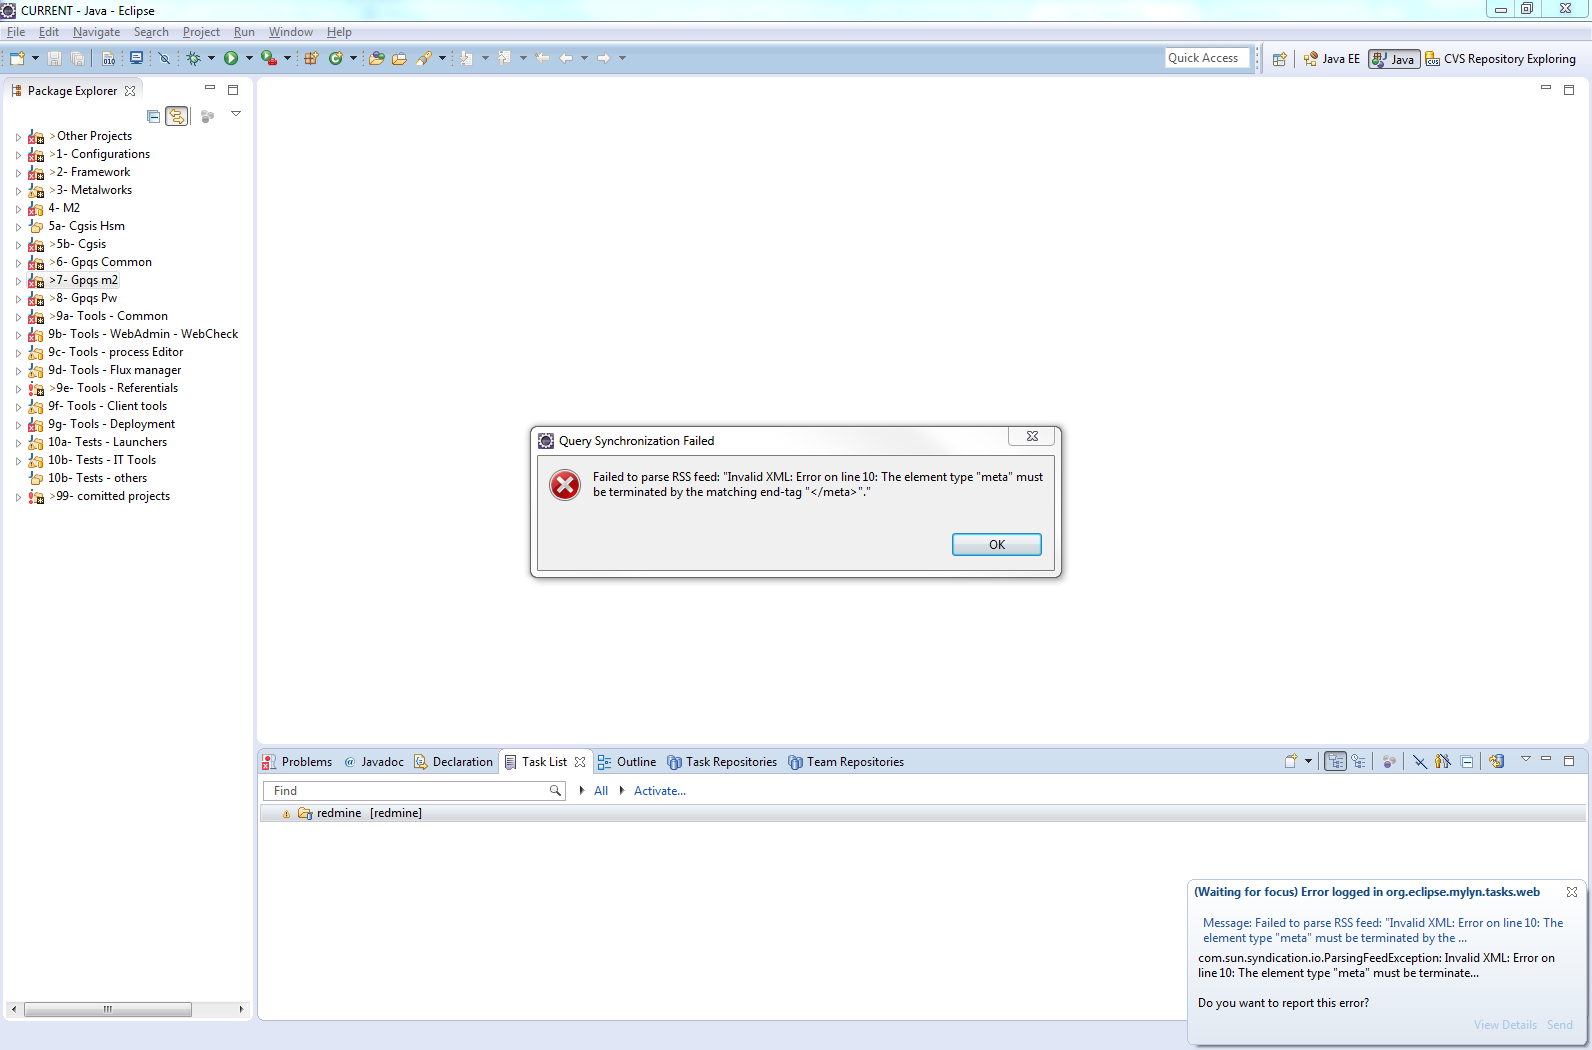Click the Open Perspective icon
Image resolution: width=1592 pixels, height=1050 pixels.
click(1279, 59)
